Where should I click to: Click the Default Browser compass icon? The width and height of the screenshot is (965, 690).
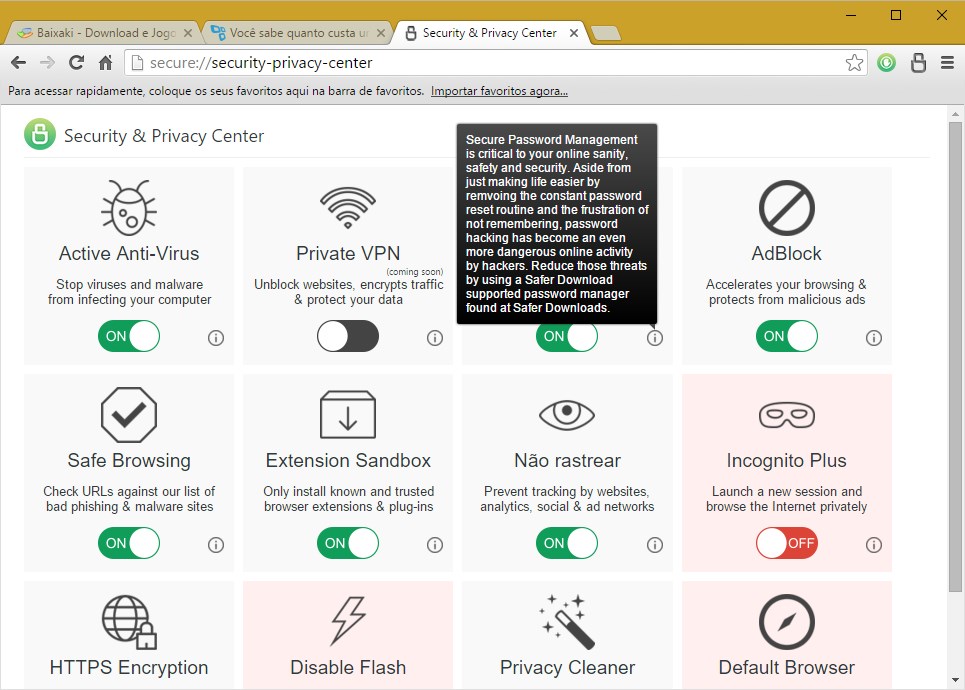pos(787,622)
